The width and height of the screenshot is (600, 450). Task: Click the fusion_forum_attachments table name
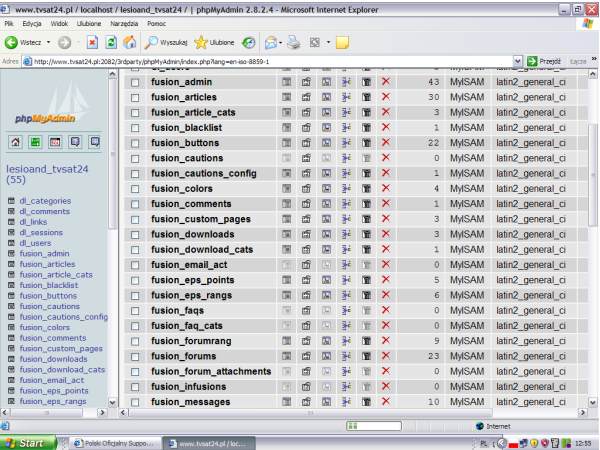pyautogui.click(x=211, y=371)
